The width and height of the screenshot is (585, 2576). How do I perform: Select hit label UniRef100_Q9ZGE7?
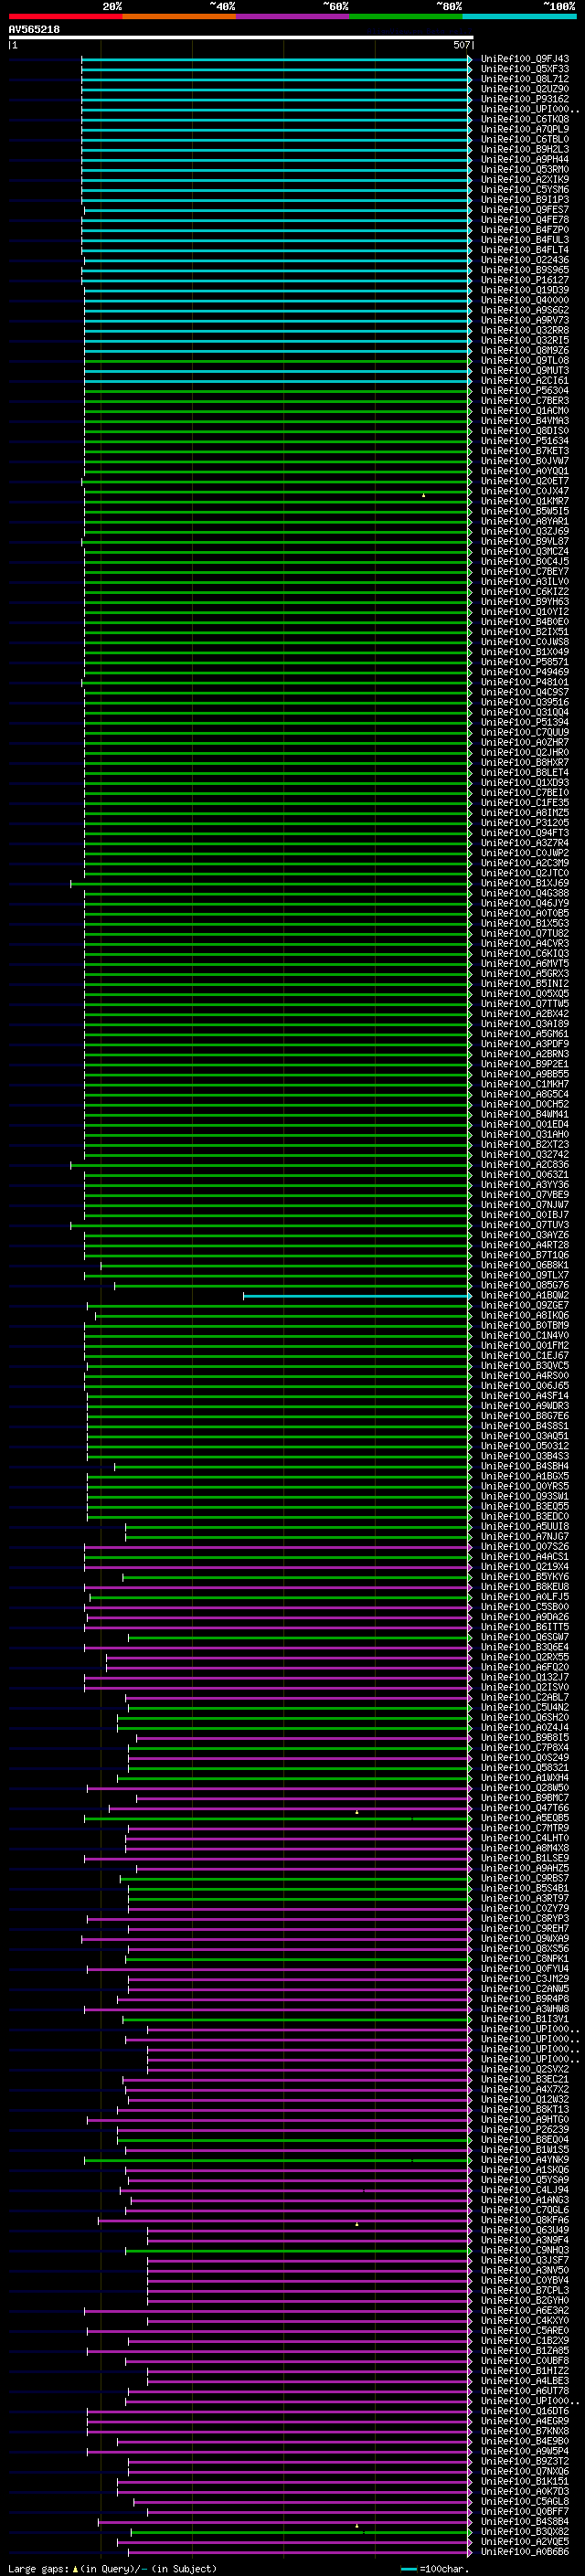click(525, 1305)
